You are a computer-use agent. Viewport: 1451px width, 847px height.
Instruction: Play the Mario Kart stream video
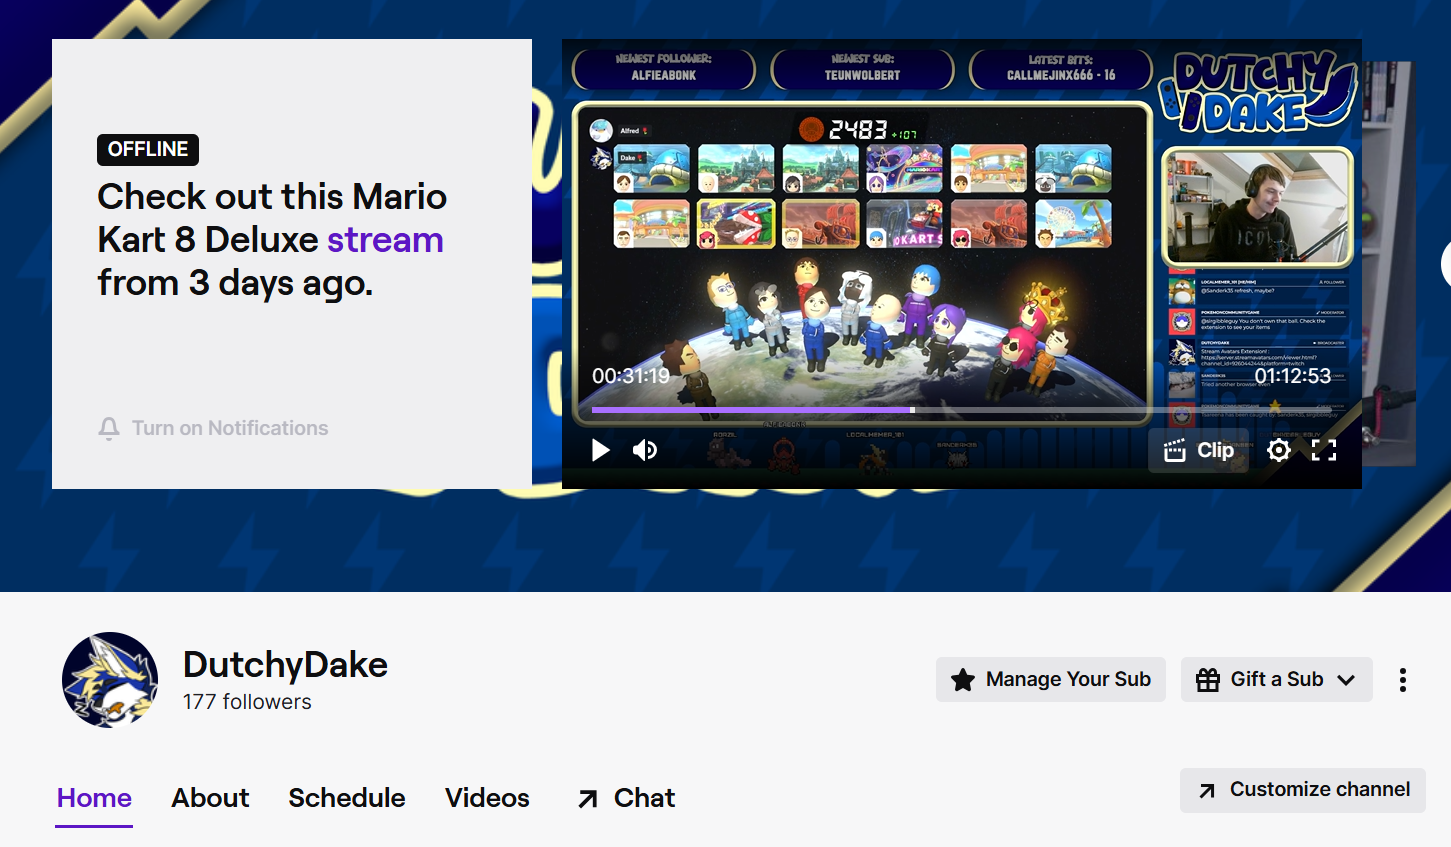601,450
